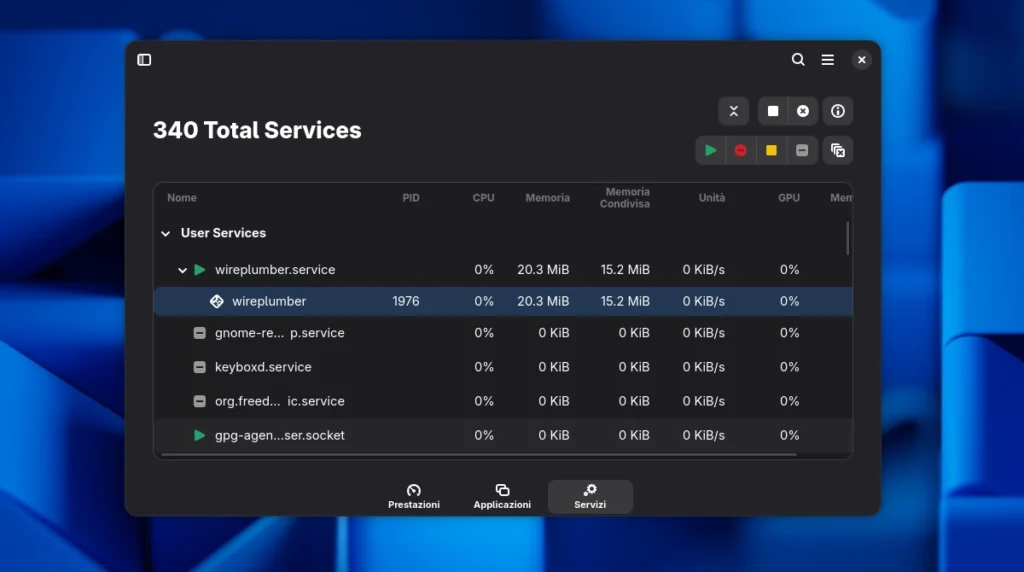Viewport: 1024px width, 572px height.
Task: Click the vertical scrollbar in services list
Action: coord(848,238)
